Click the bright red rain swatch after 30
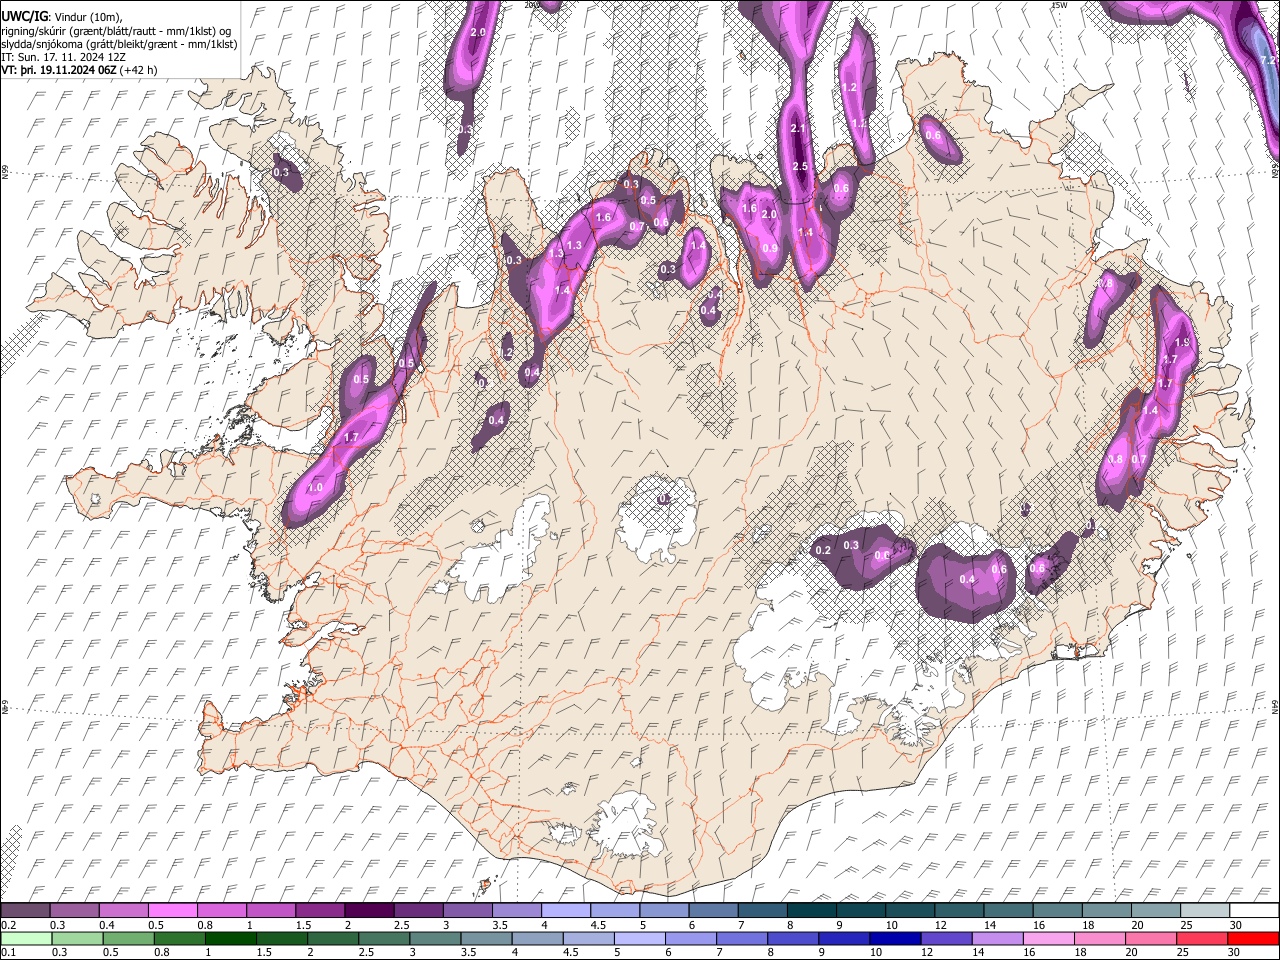The image size is (1280, 960). coord(1254,938)
